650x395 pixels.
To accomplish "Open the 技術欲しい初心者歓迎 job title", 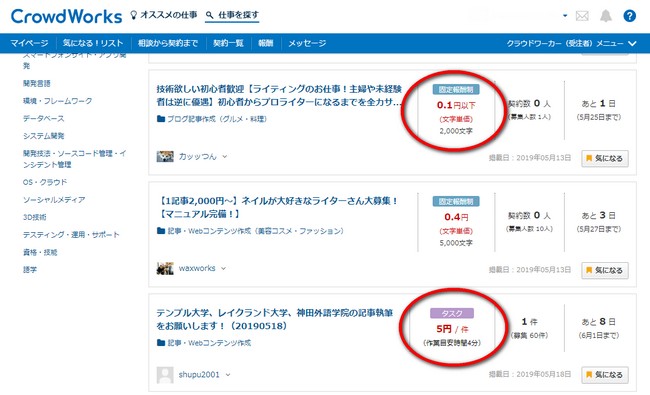I will (279, 95).
